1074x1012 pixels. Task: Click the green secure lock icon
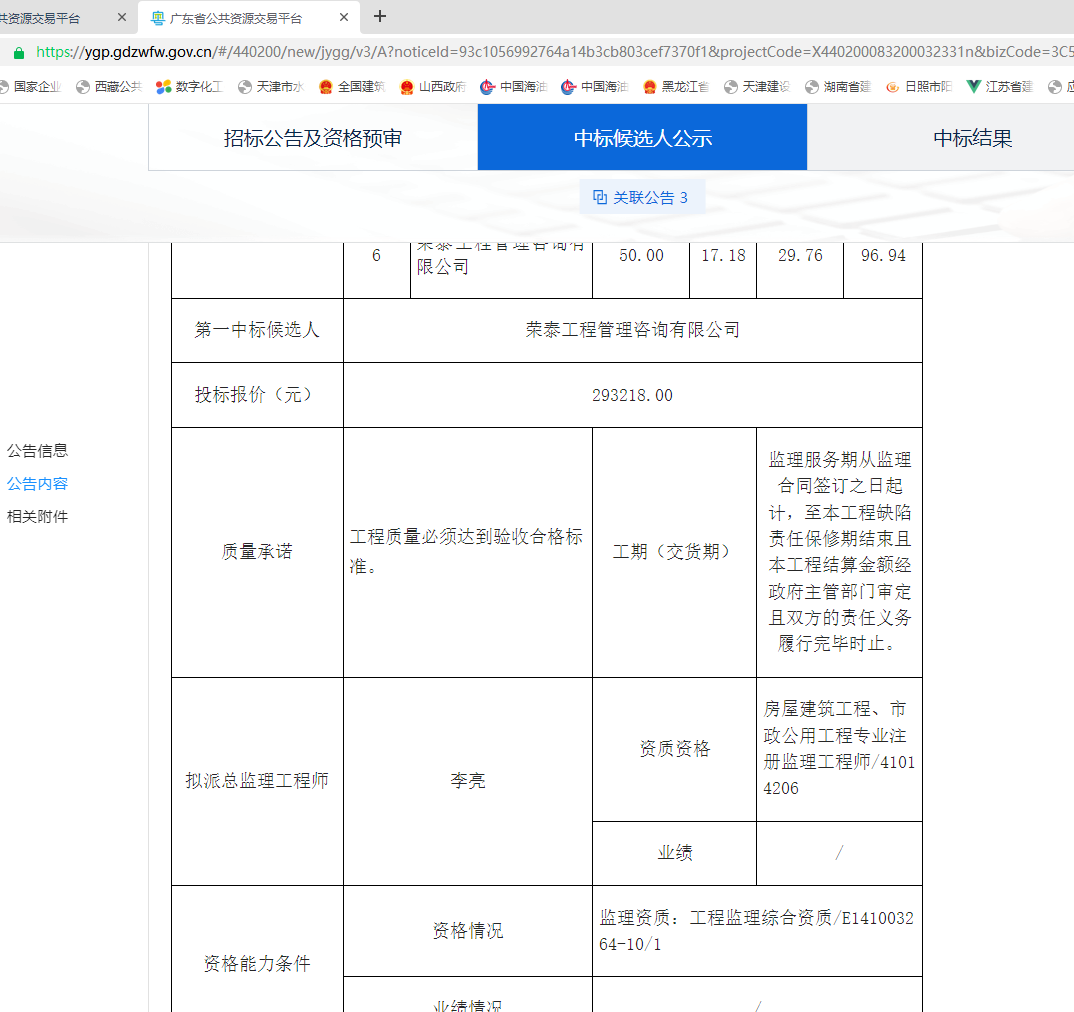click(x=19, y=53)
